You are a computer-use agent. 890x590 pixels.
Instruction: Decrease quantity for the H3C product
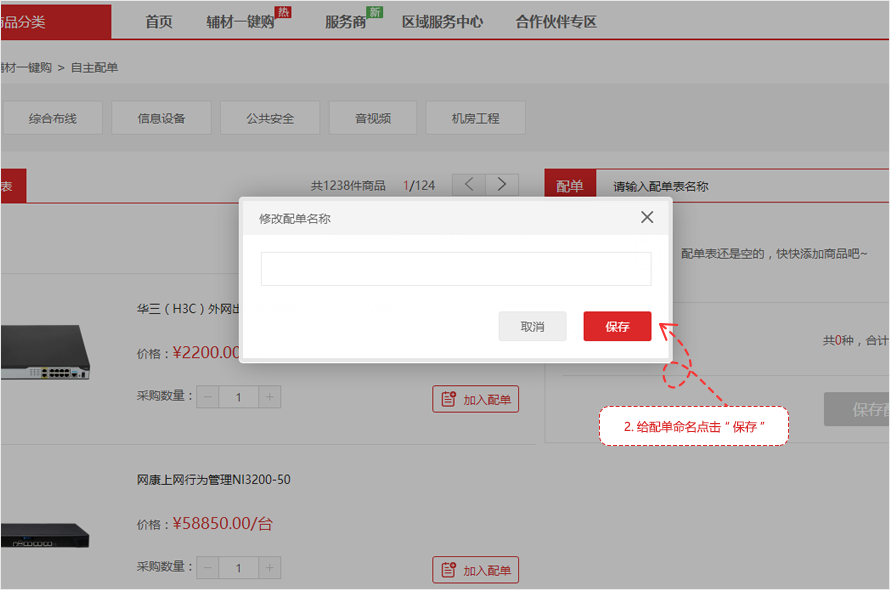[x=207, y=397]
